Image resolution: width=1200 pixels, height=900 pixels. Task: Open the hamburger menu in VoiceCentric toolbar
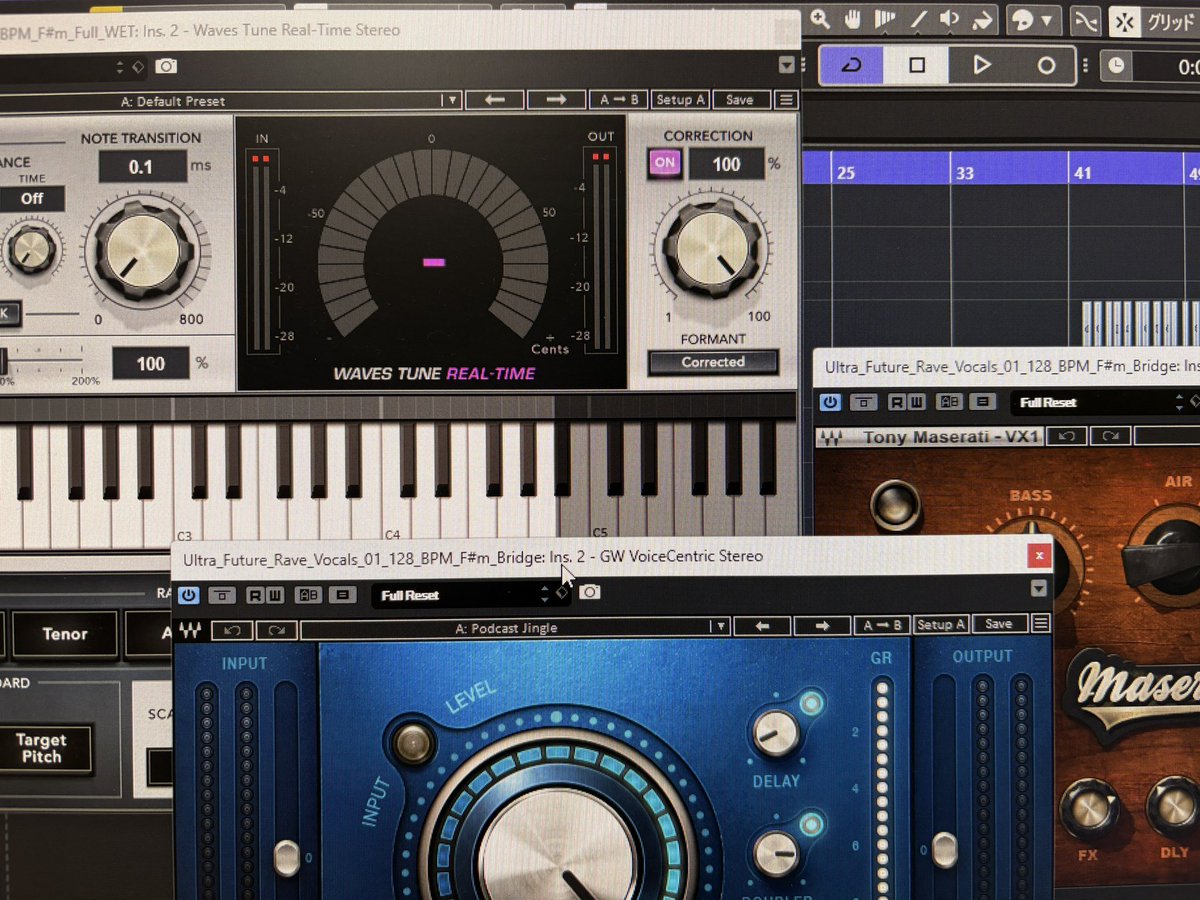tap(1040, 623)
